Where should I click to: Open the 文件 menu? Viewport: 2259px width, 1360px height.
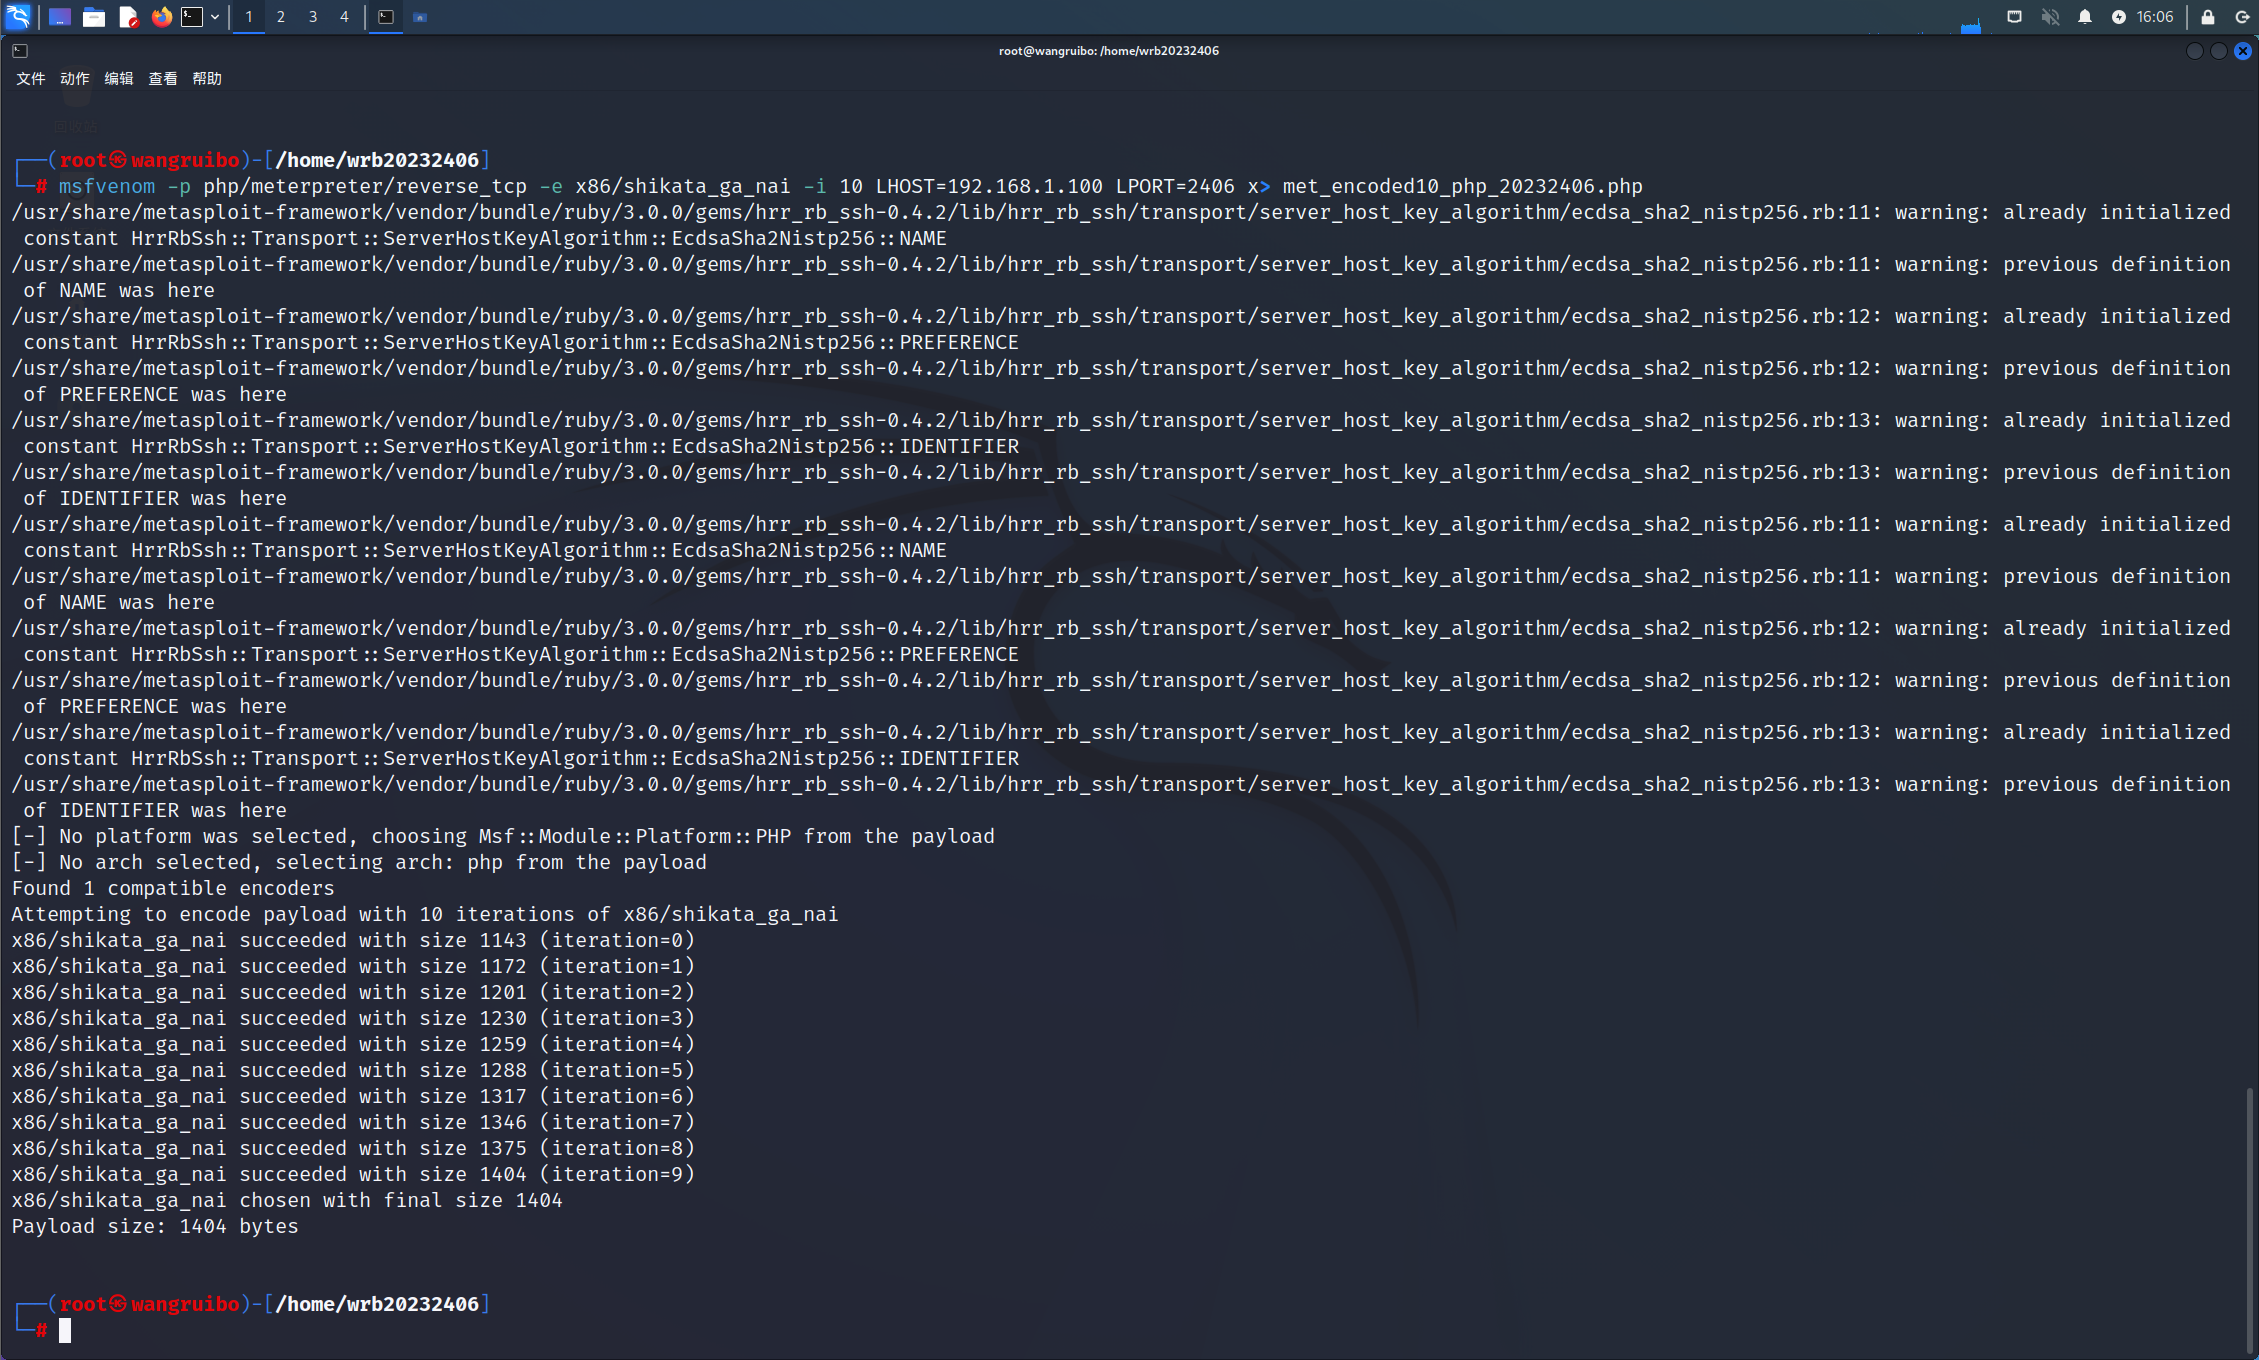30,78
